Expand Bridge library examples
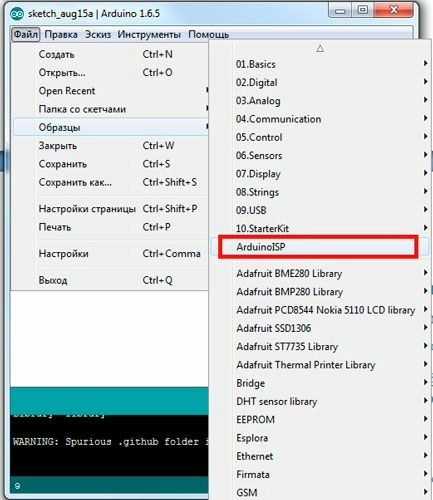The height and width of the screenshot is (500, 433). pos(320,383)
